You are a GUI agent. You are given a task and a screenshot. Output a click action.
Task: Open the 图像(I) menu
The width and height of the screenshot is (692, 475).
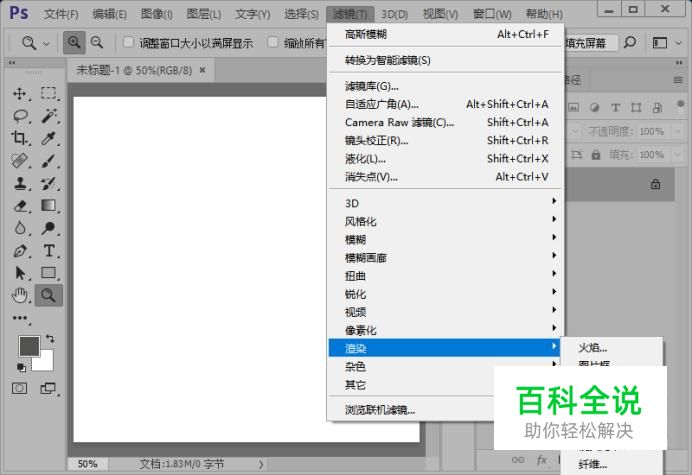tap(157, 14)
